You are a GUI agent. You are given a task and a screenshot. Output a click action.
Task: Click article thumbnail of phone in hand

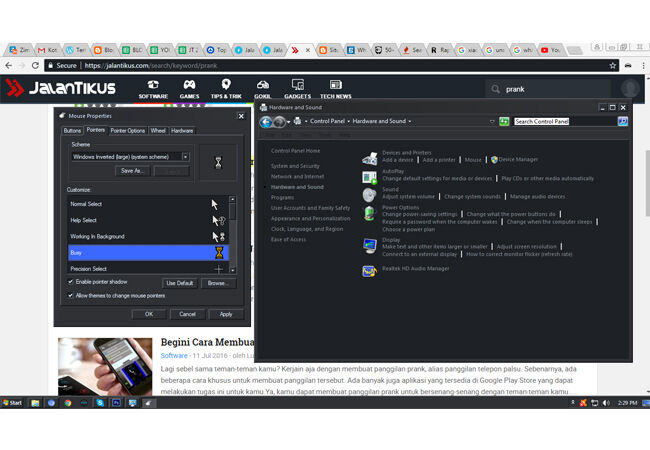[x=105, y=366]
